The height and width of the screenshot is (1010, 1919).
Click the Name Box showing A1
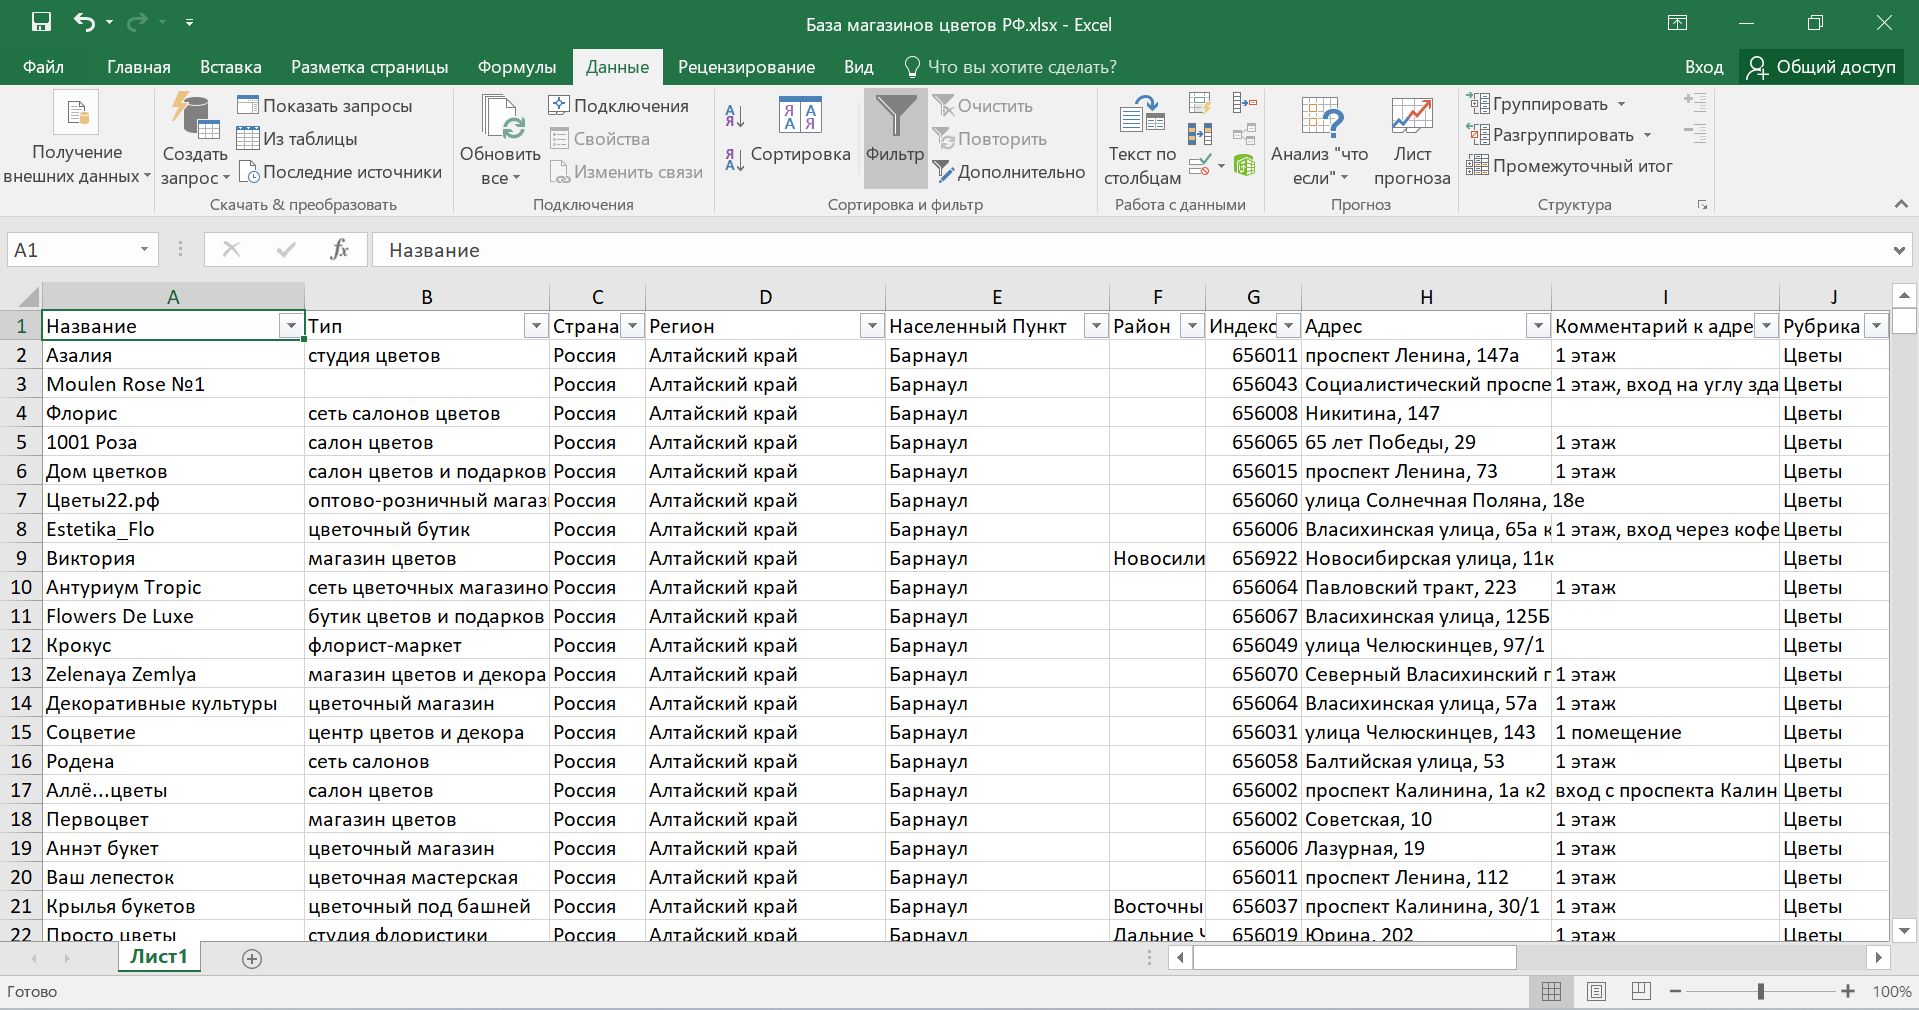point(70,250)
